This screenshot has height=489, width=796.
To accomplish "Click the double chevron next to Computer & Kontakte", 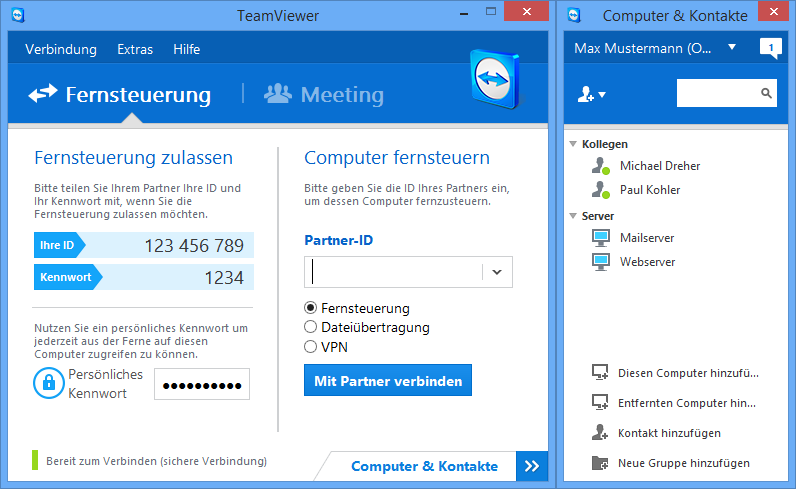I will click(532, 466).
